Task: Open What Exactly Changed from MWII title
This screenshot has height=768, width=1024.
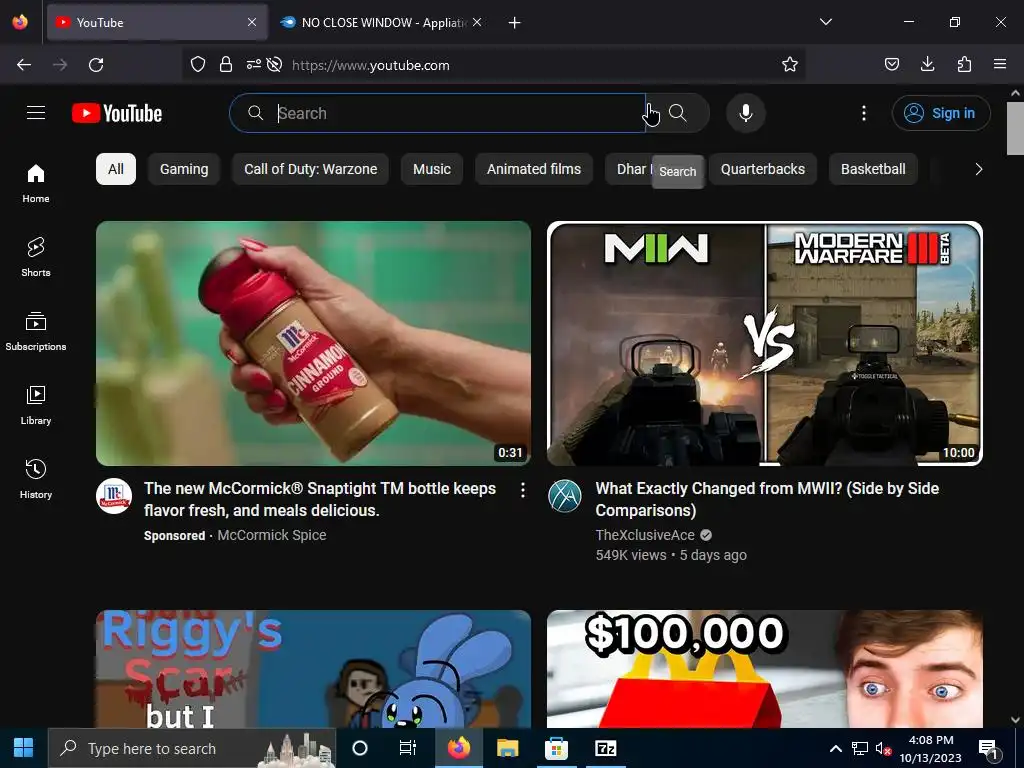Action: coord(767,499)
